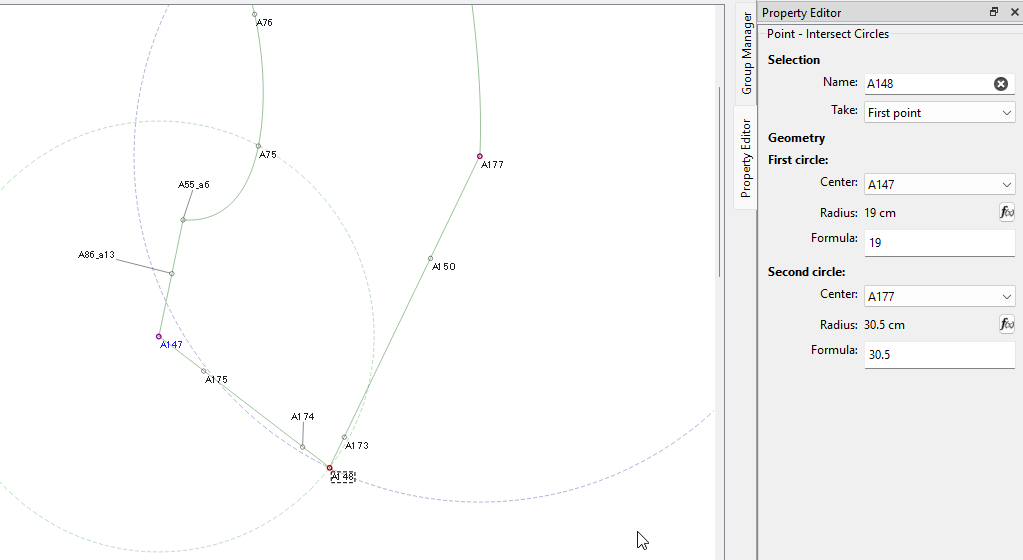Image resolution: width=1023 pixels, height=560 pixels.
Task: Click the first circle Formula field
Action: tap(939, 242)
